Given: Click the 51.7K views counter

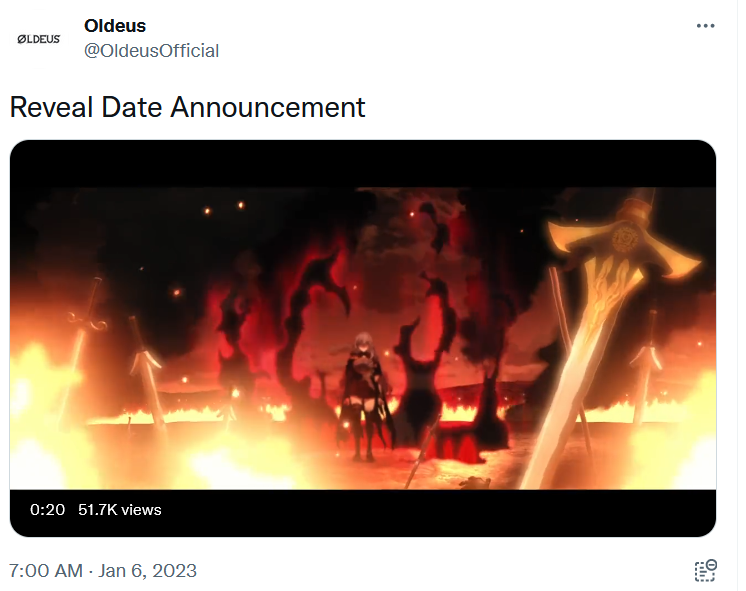Looking at the screenshot, I should (119, 510).
